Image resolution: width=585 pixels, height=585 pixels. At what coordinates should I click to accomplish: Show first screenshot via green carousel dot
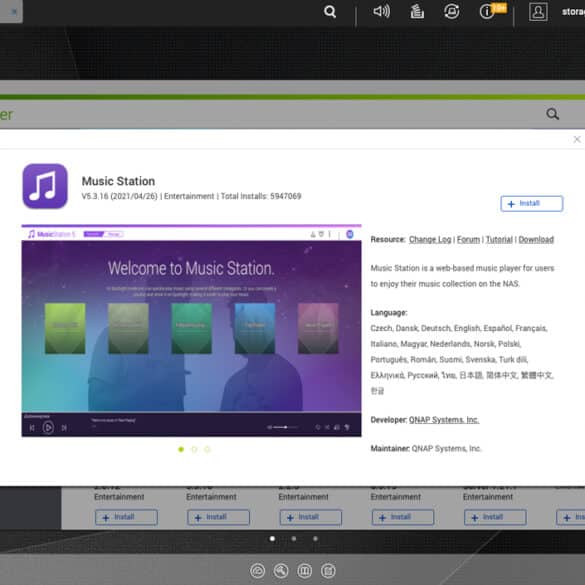tap(181, 449)
